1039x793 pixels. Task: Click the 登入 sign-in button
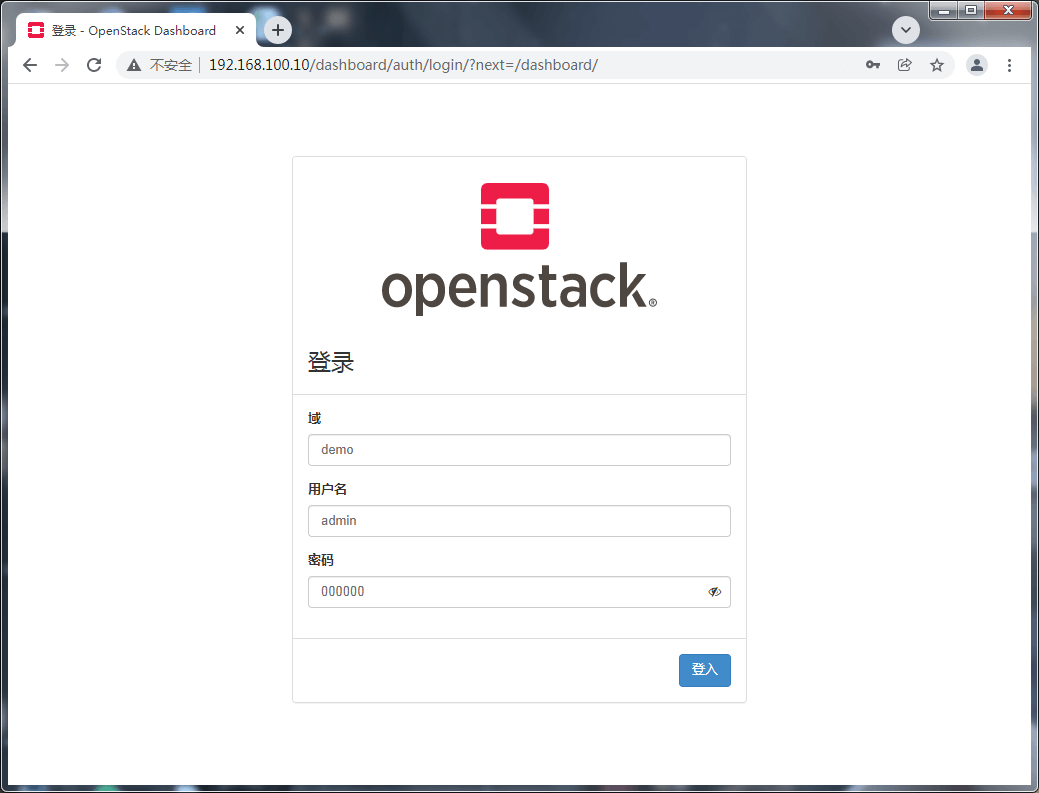coord(705,670)
